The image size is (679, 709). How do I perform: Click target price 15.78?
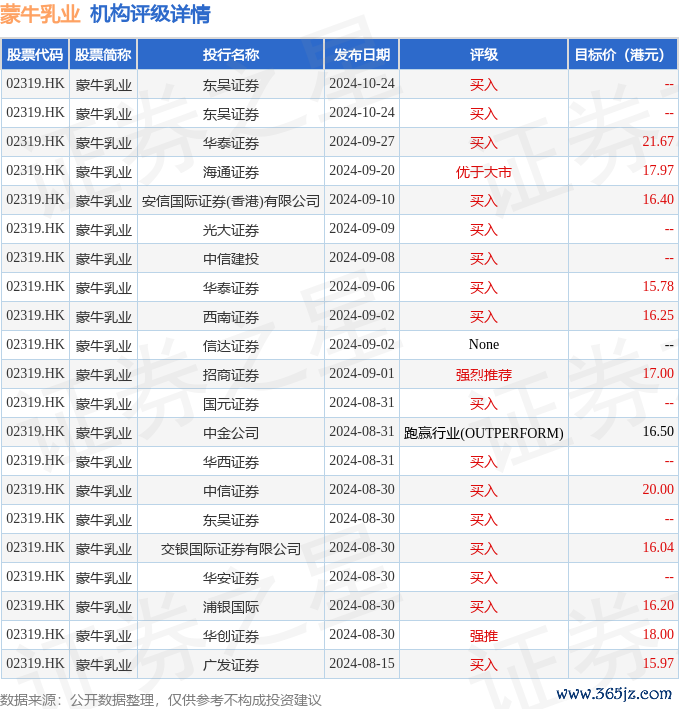[658, 286]
